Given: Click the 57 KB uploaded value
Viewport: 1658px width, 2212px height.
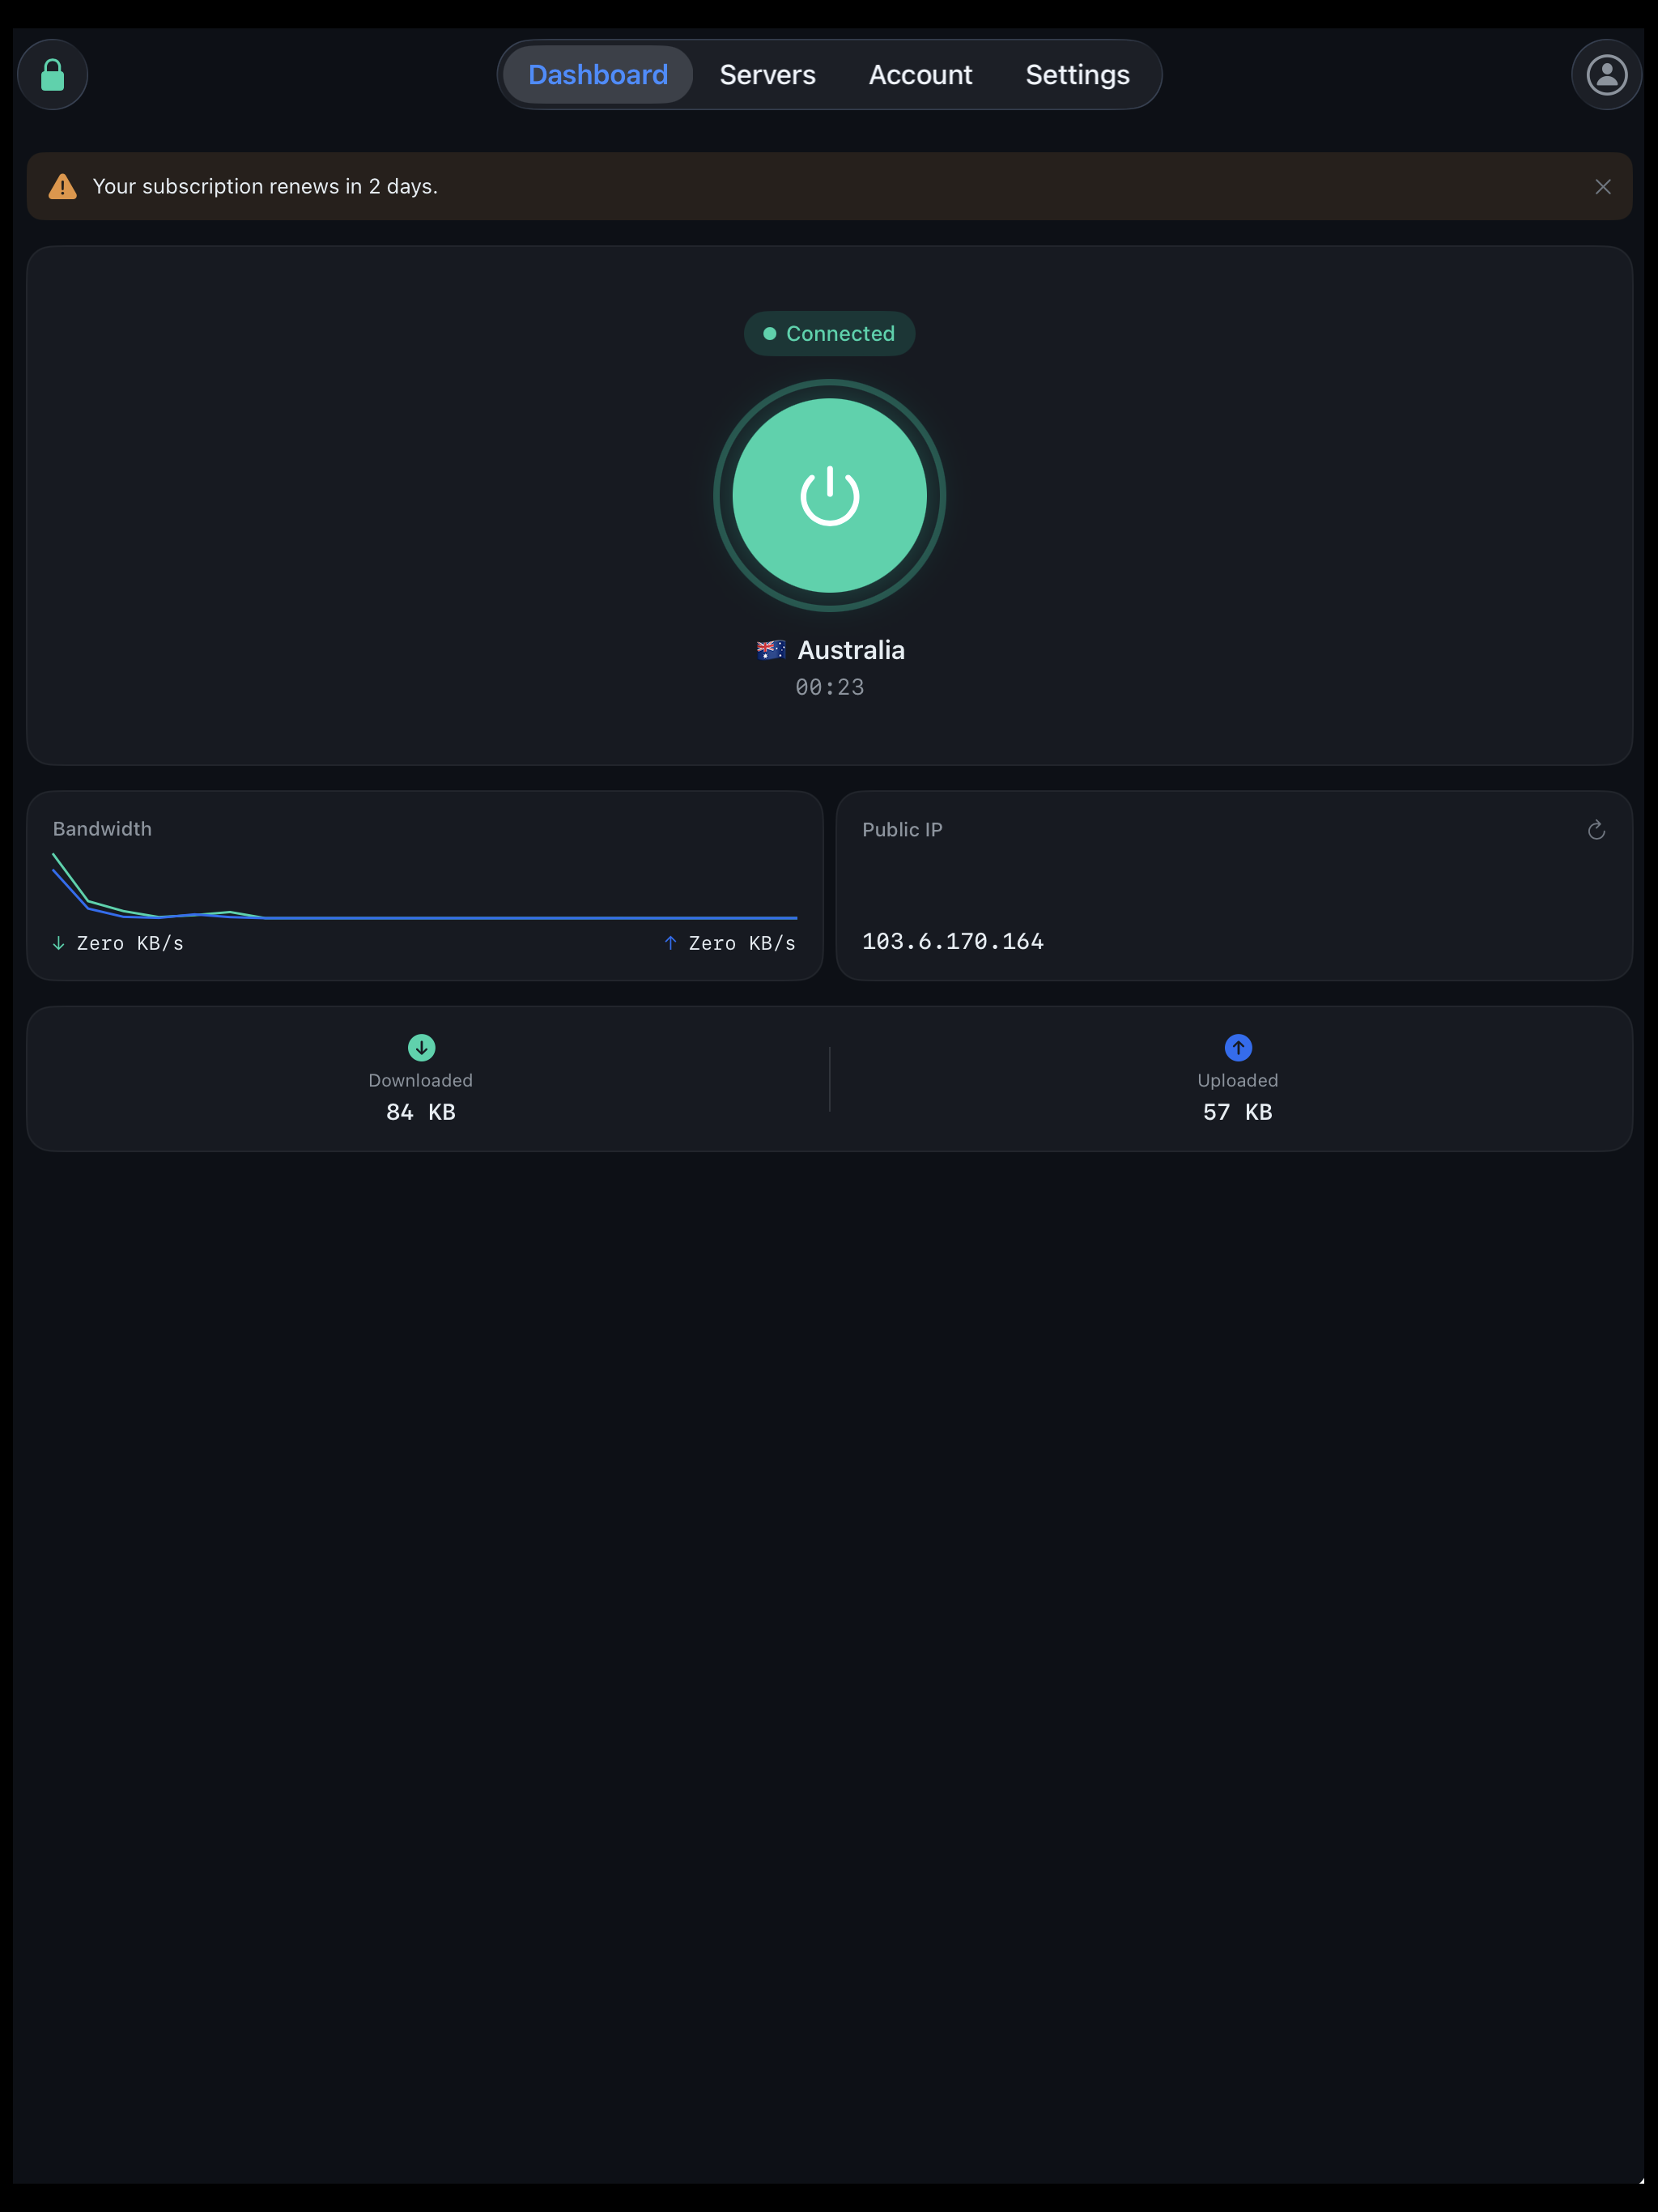Looking at the screenshot, I should click(x=1238, y=1112).
